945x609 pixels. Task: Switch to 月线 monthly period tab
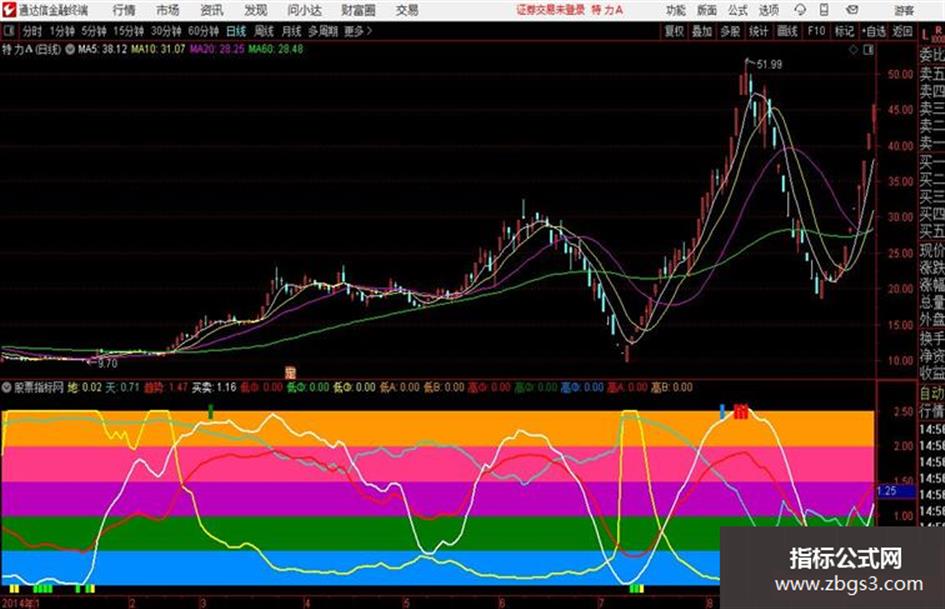pos(292,31)
